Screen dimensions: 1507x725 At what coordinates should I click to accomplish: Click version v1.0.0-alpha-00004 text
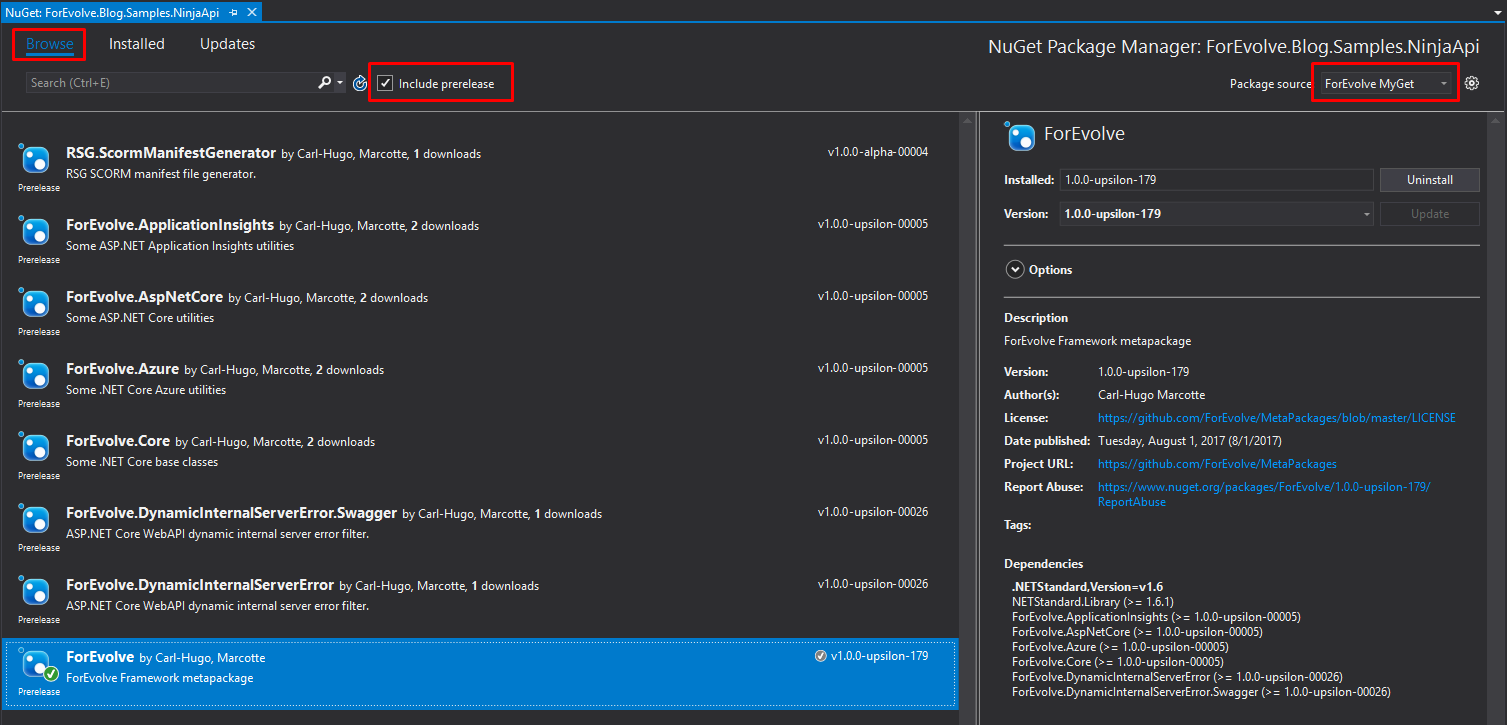tap(878, 153)
